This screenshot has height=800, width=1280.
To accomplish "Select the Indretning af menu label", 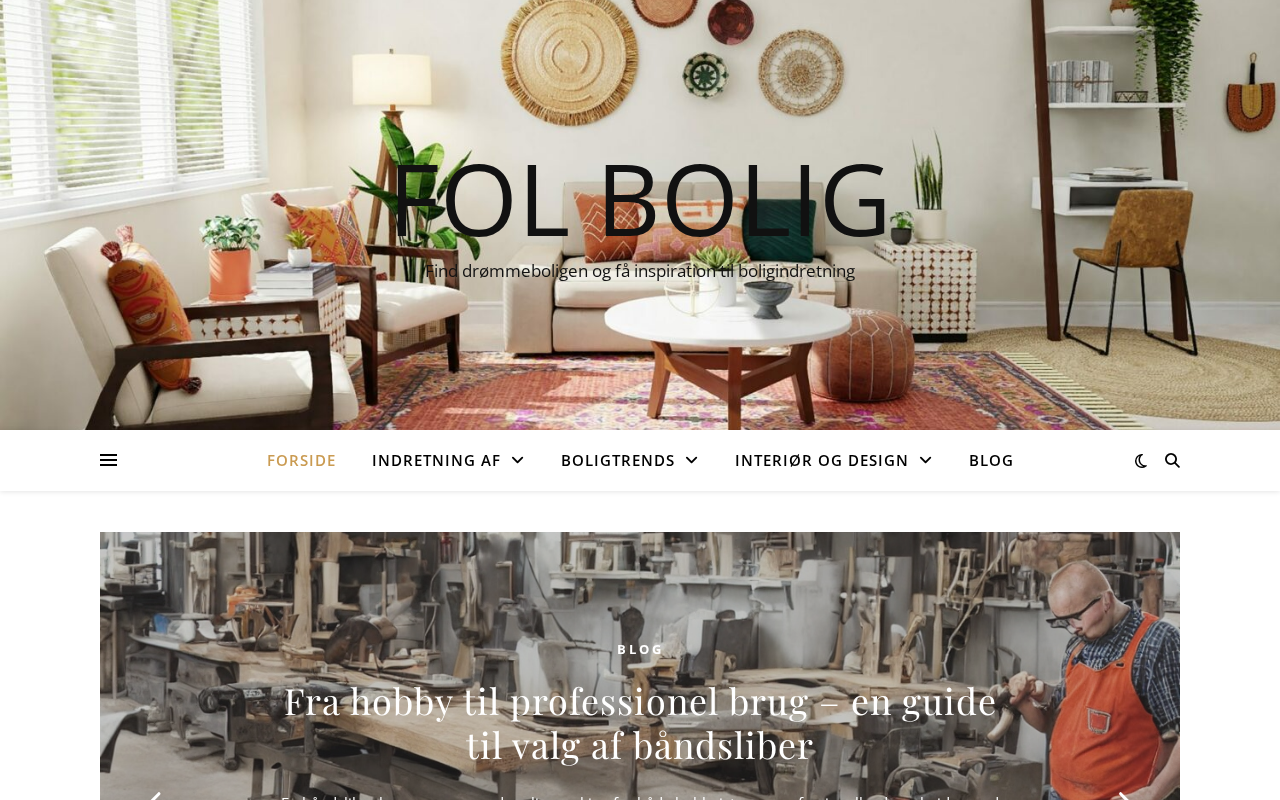I will (x=436, y=460).
